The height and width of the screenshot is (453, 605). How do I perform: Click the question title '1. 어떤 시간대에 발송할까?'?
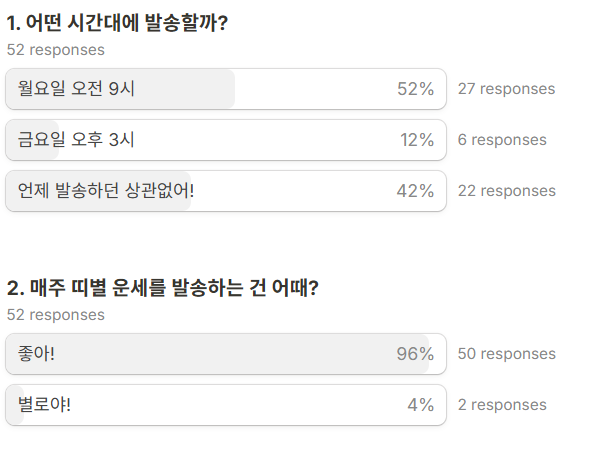click(x=117, y=23)
